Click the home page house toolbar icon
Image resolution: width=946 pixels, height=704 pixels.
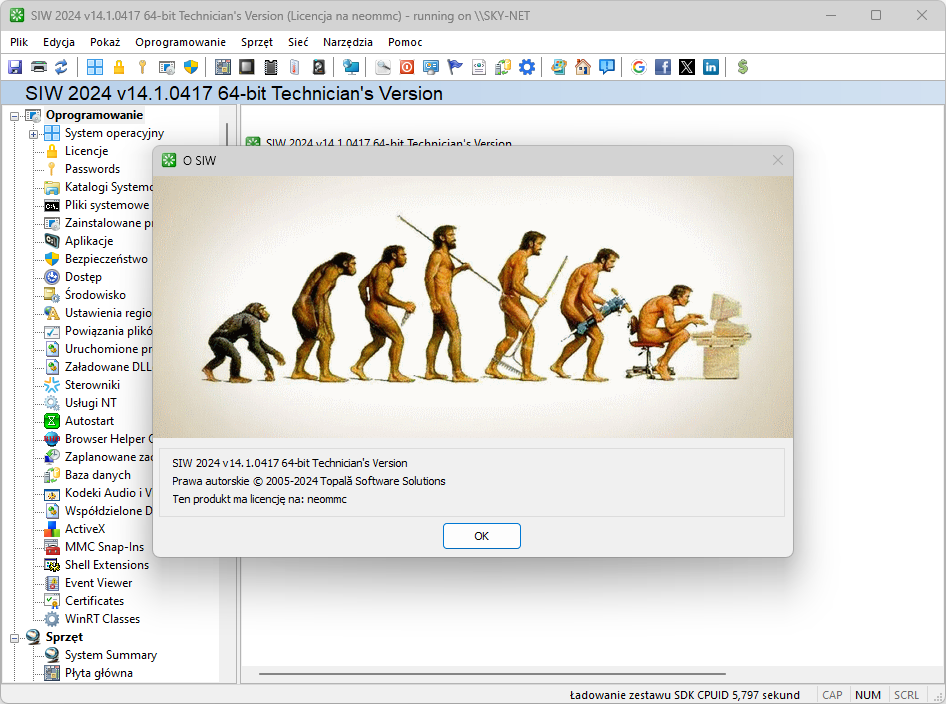pyautogui.click(x=583, y=67)
